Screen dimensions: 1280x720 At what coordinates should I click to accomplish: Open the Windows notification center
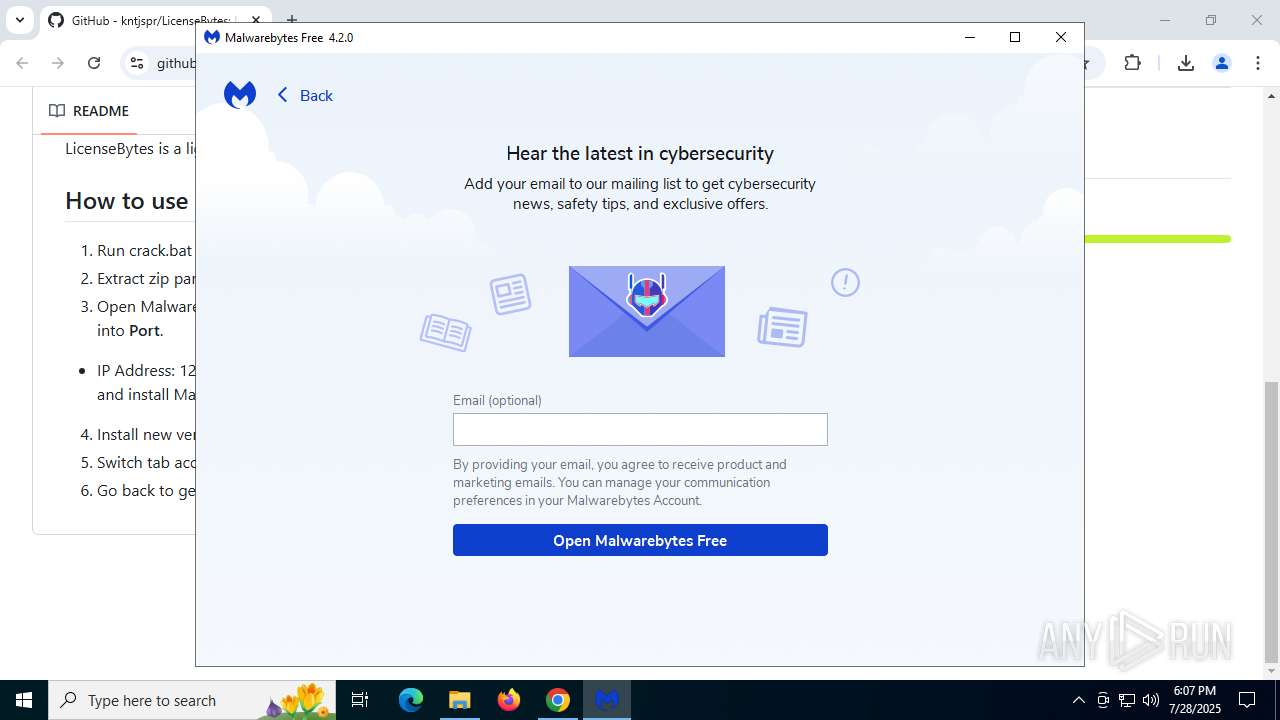tap(1247, 700)
